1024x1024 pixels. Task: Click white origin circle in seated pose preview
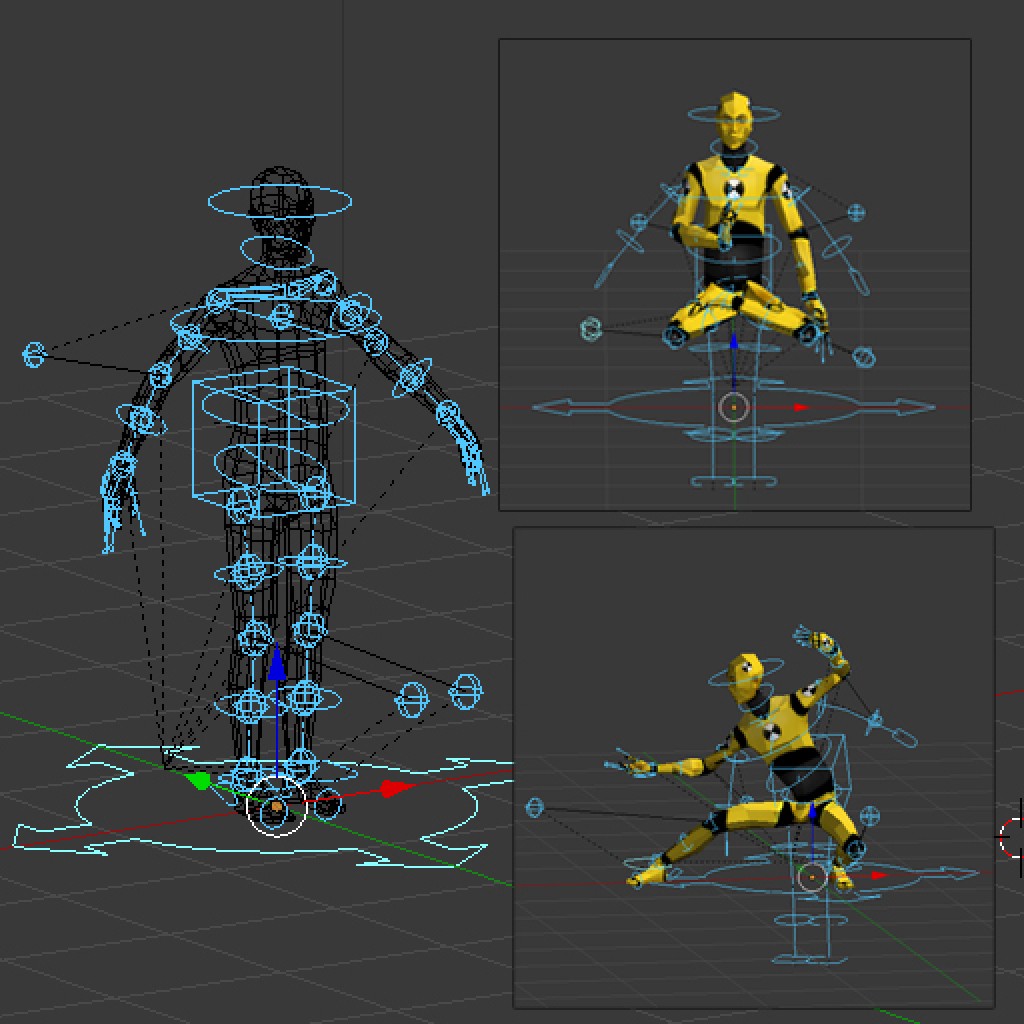click(x=734, y=407)
